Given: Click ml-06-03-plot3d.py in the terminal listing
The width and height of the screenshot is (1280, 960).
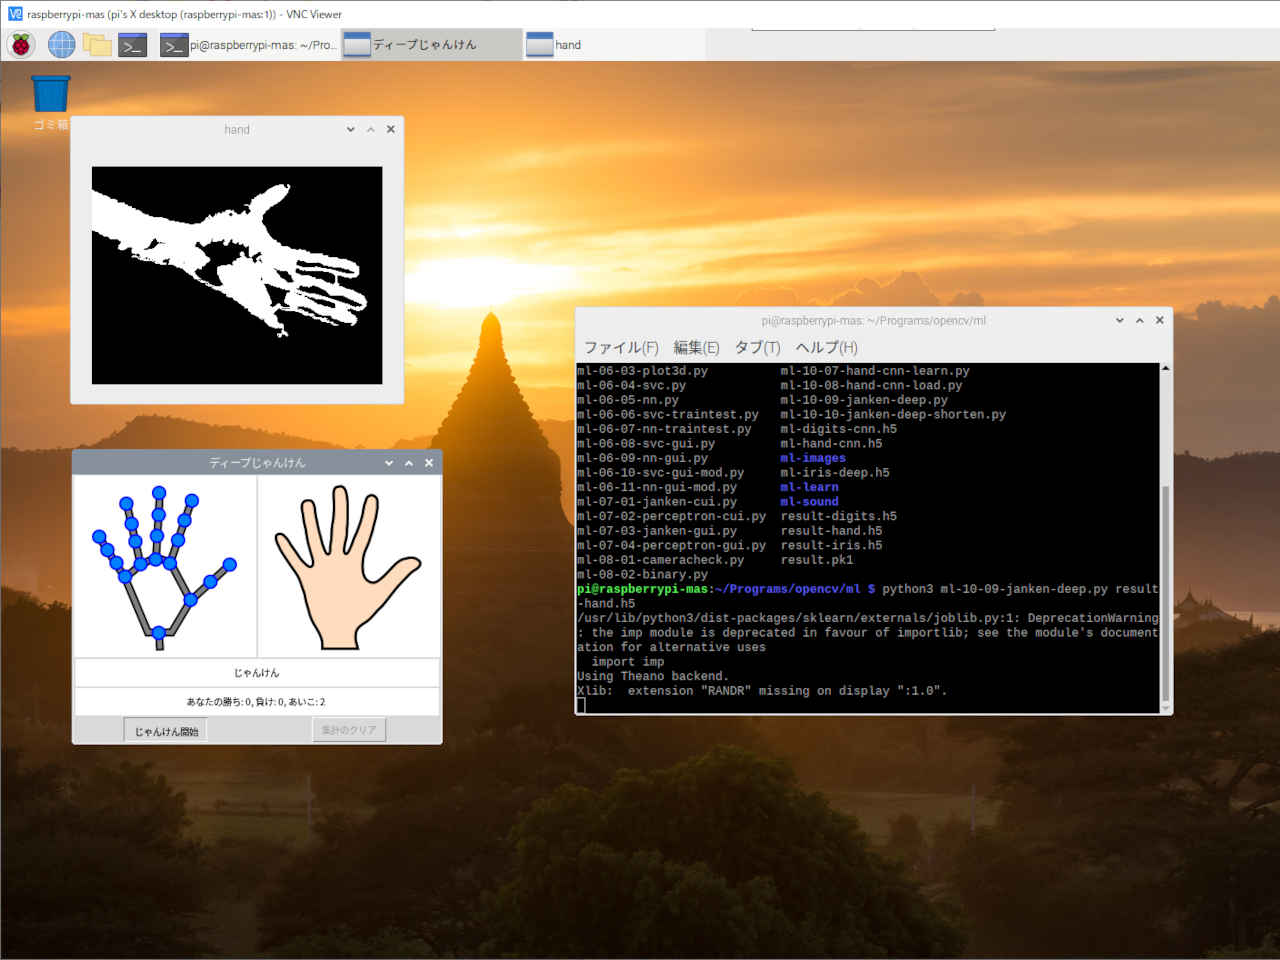Looking at the screenshot, I should [642, 371].
